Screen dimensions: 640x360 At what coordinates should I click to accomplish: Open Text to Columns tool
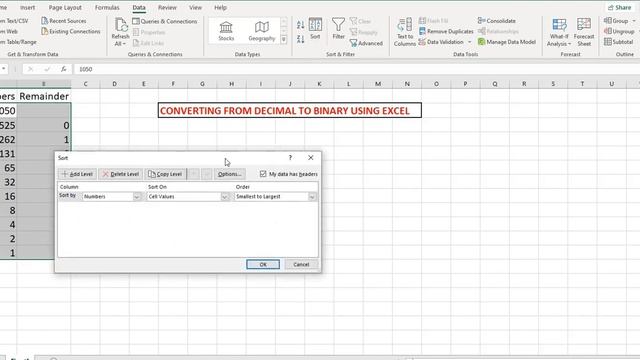click(x=404, y=32)
